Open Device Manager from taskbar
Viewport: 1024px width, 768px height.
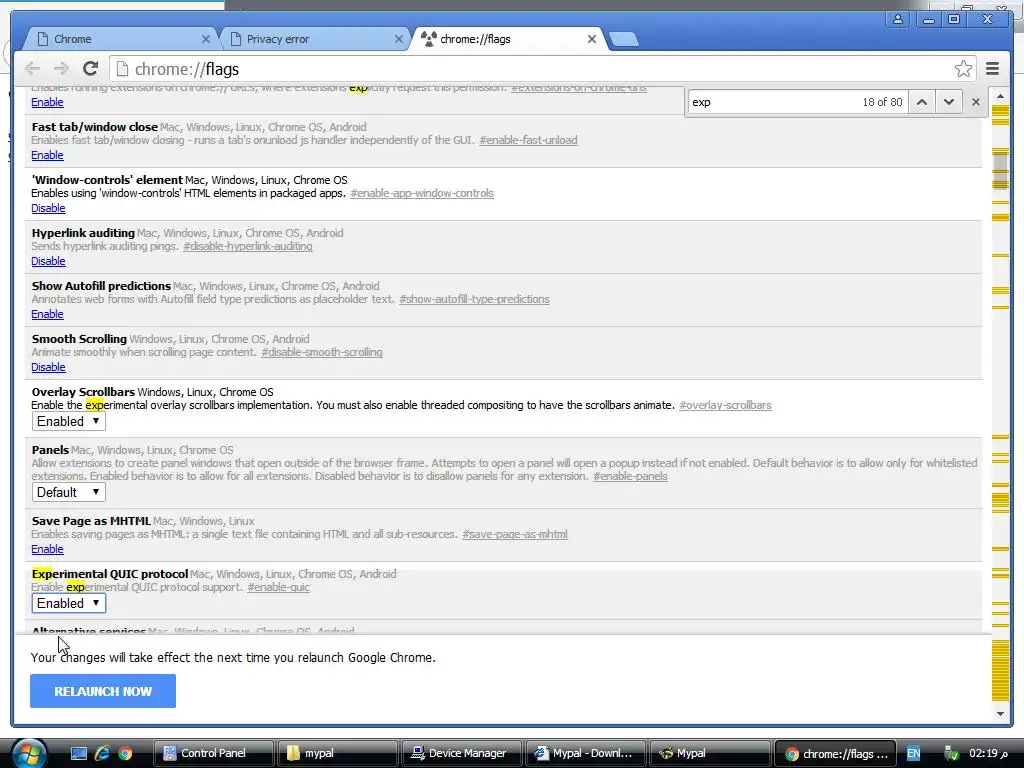461,754
